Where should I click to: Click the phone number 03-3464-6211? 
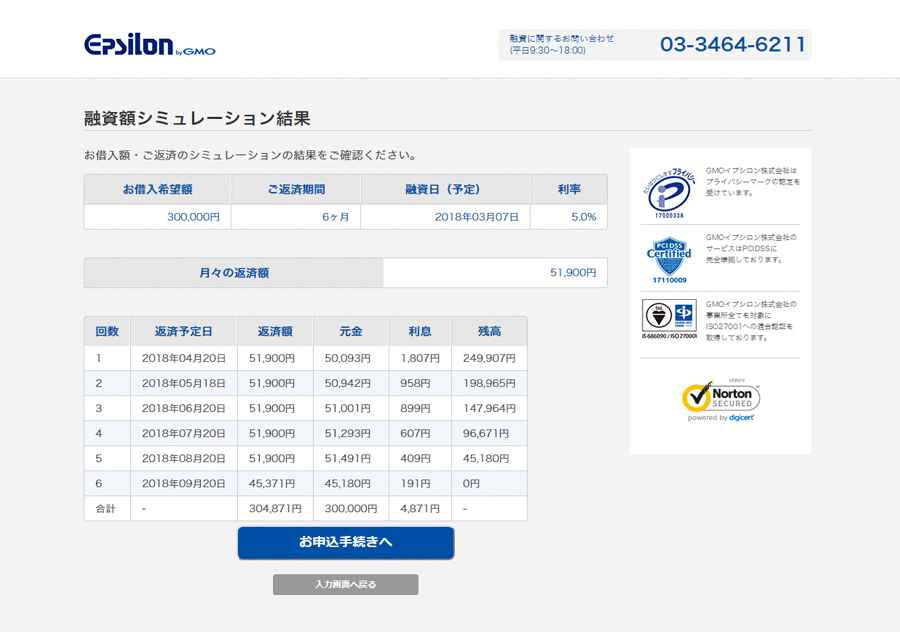(733, 44)
